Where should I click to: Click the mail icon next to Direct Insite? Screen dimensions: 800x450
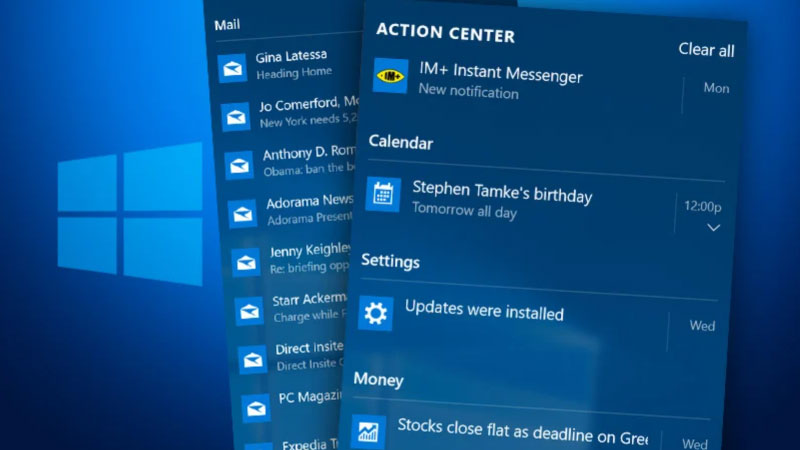point(252,358)
